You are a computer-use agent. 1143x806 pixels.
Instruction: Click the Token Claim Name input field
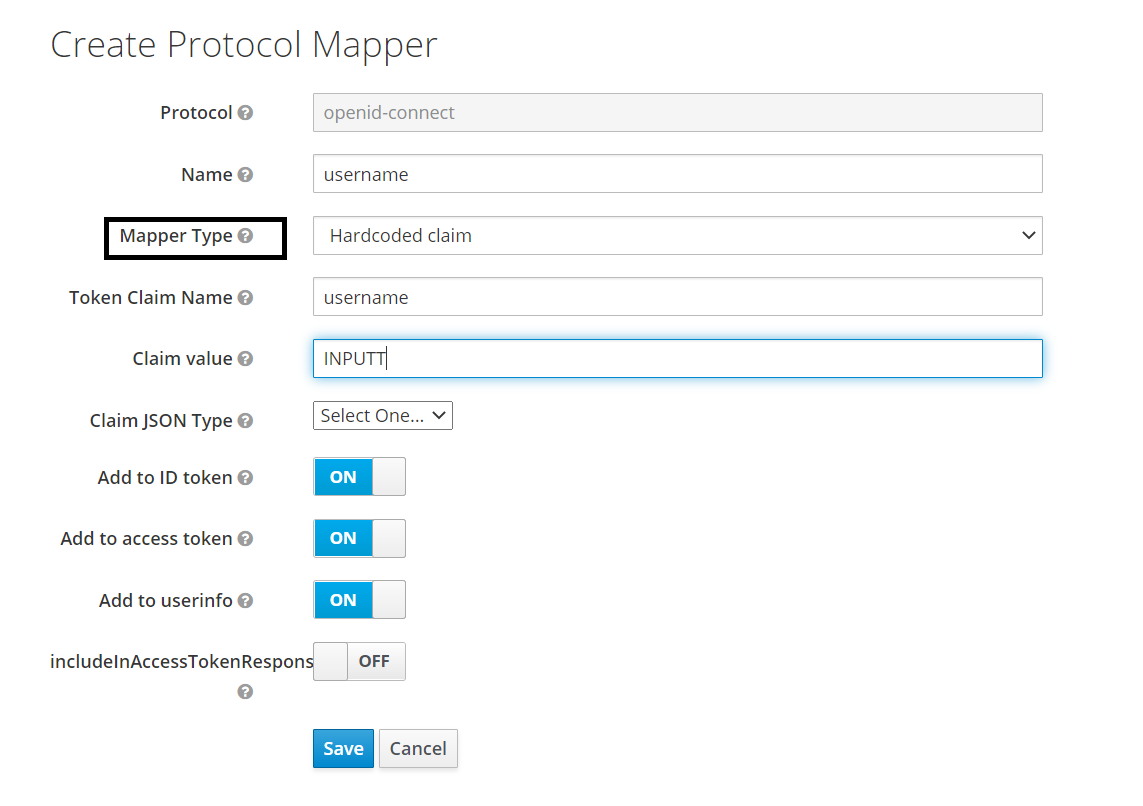pyautogui.click(x=677, y=297)
